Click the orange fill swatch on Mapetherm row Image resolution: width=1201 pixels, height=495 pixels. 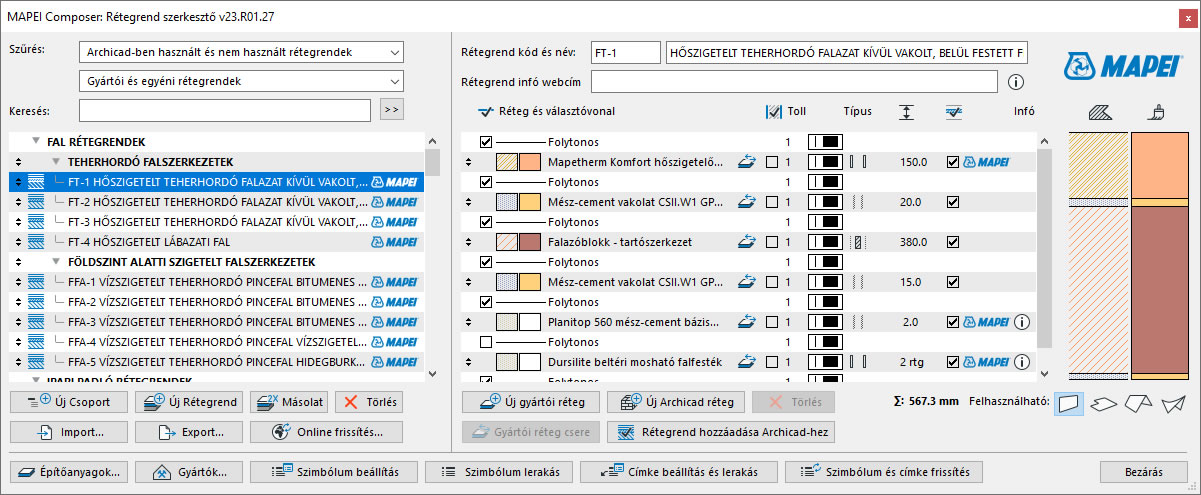point(530,162)
